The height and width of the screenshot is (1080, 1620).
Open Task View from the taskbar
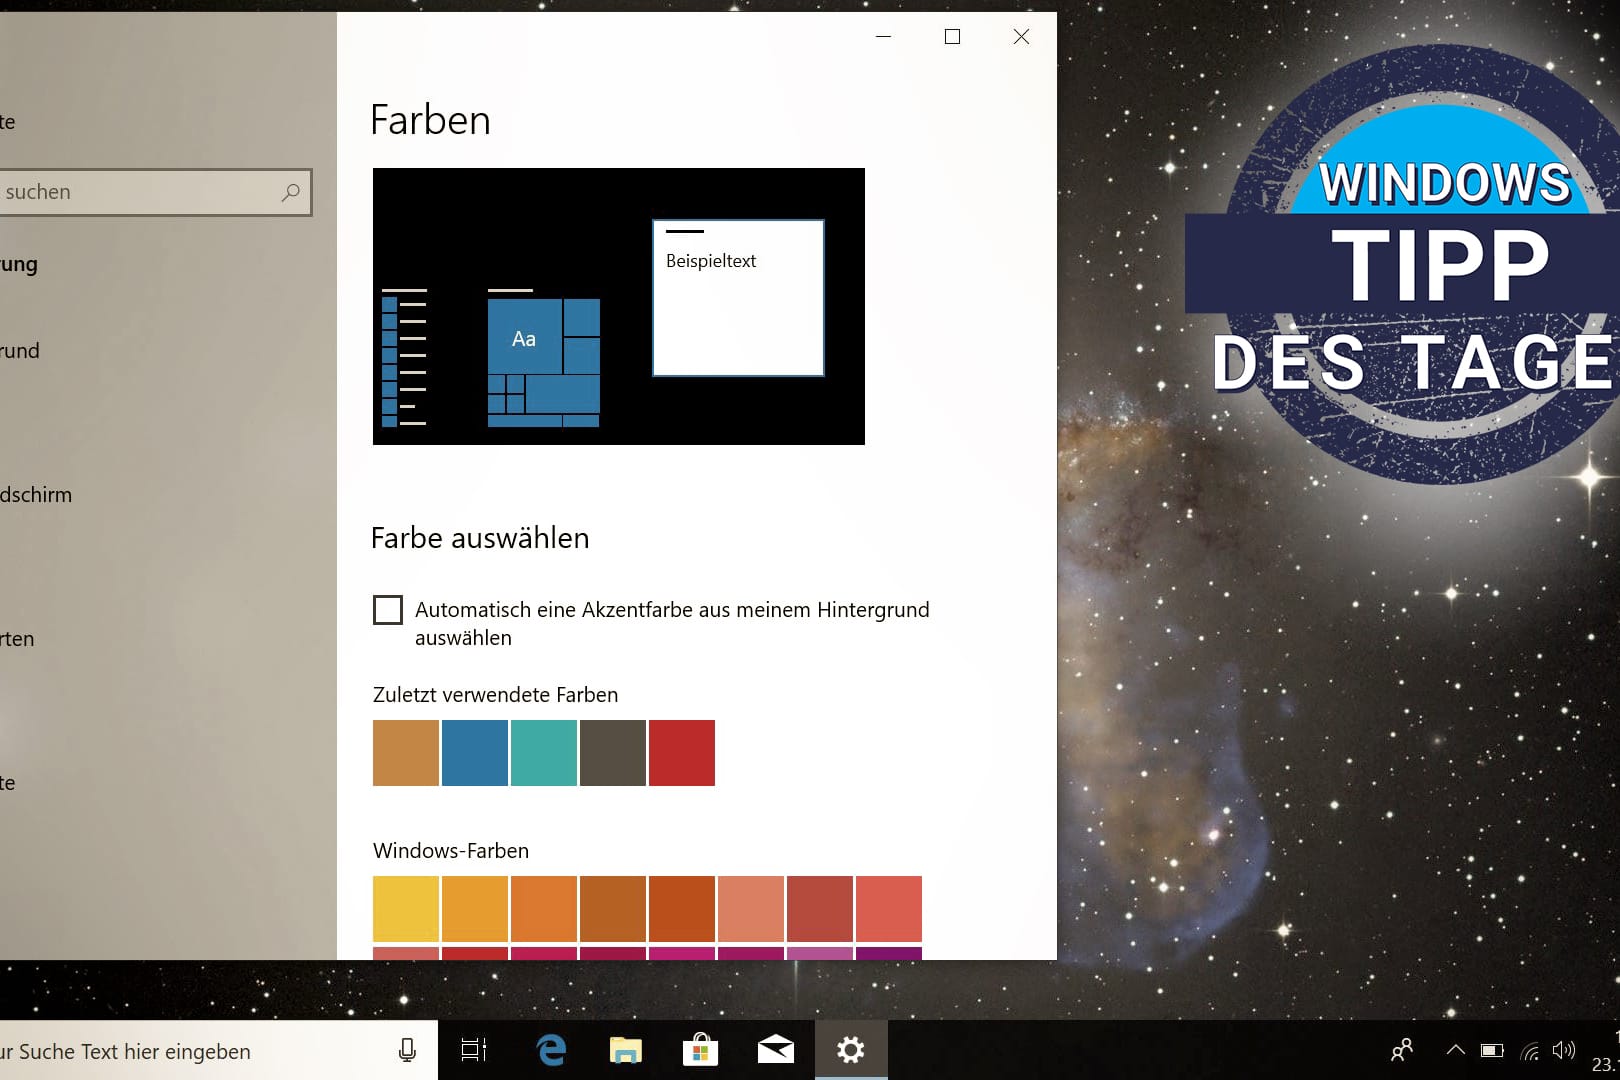tap(474, 1050)
